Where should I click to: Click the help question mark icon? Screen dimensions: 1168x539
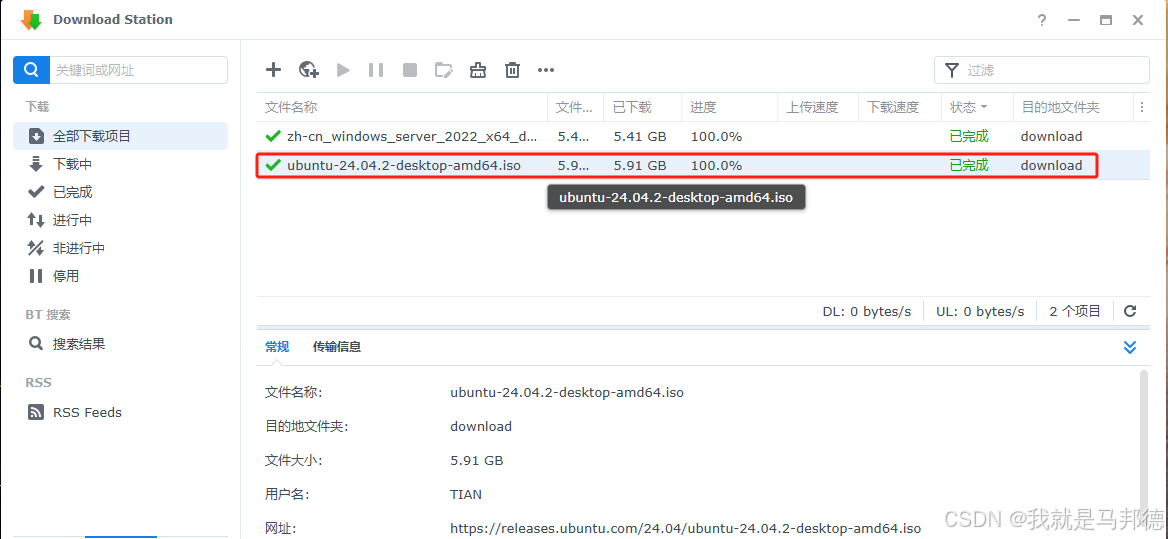(1042, 20)
